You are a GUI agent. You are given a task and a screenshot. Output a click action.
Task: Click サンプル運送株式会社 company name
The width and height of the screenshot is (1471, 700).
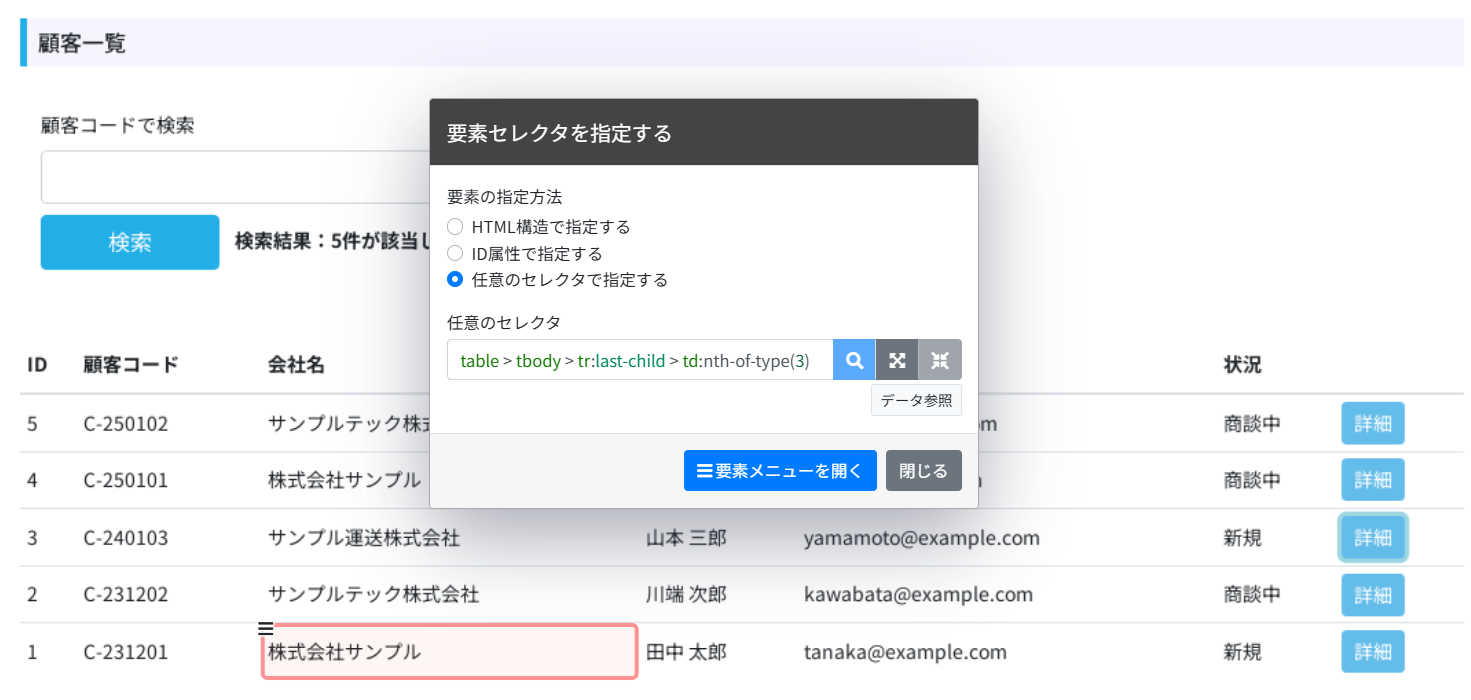(364, 538)
